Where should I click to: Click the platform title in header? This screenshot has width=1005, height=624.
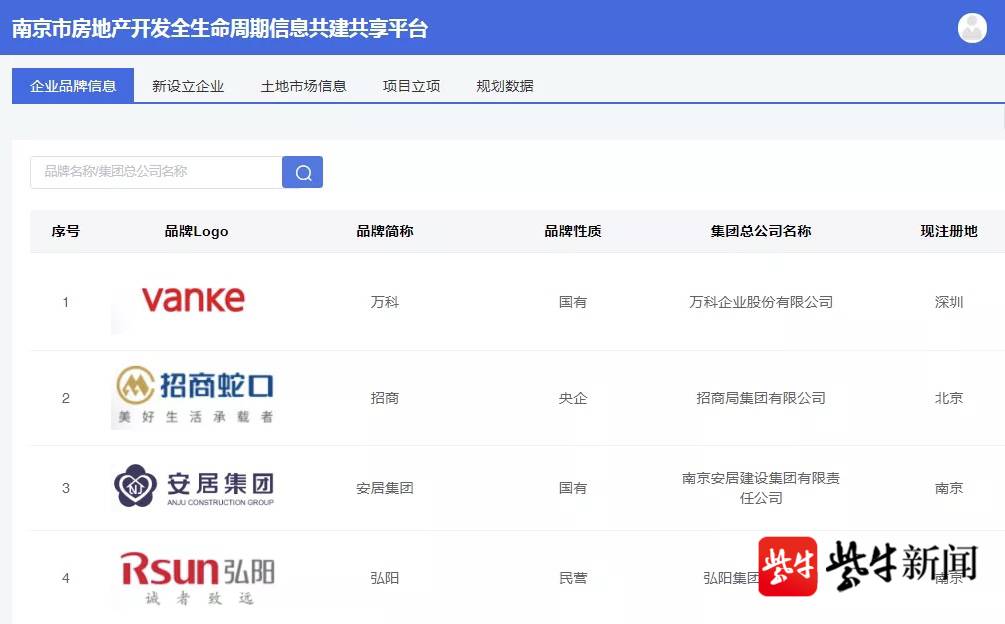coord(220,28)
